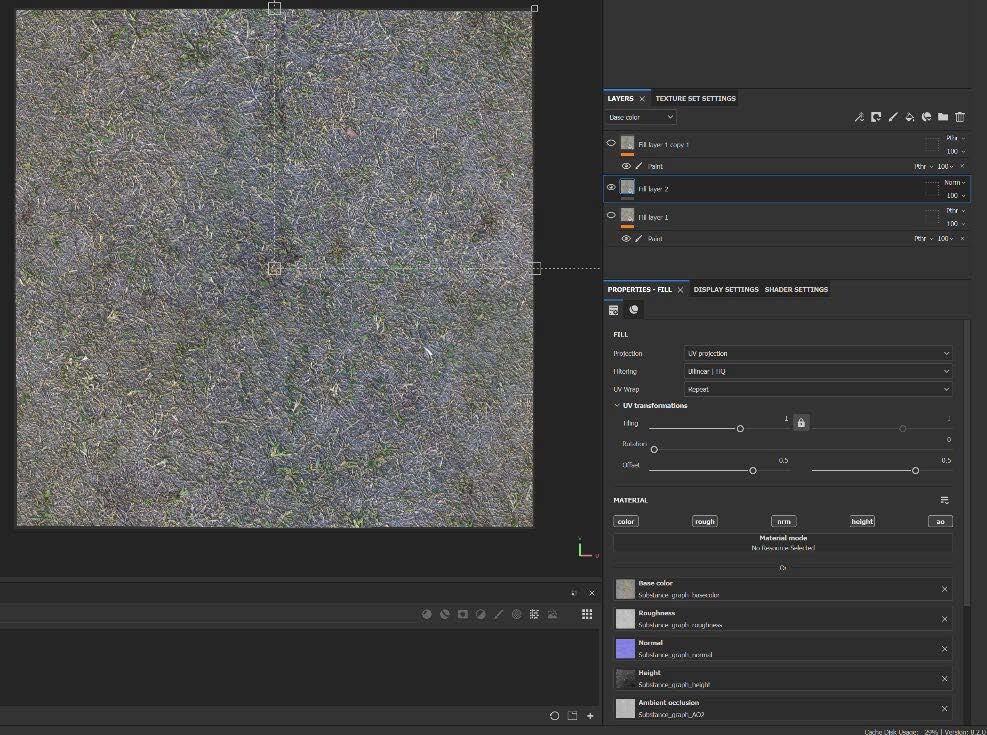Add a new fill layer
Viewport: 987px width, 735px height.
point(910,117)
